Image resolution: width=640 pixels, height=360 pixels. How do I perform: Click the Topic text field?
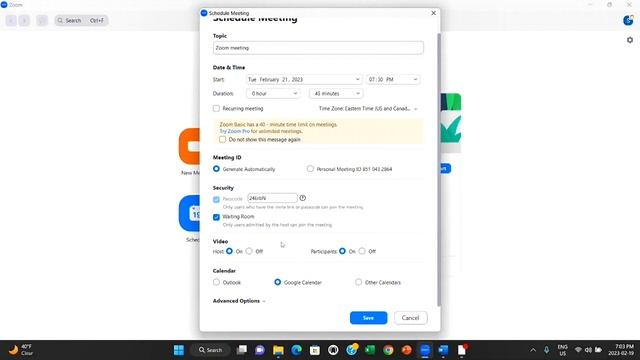coord(318,48)
